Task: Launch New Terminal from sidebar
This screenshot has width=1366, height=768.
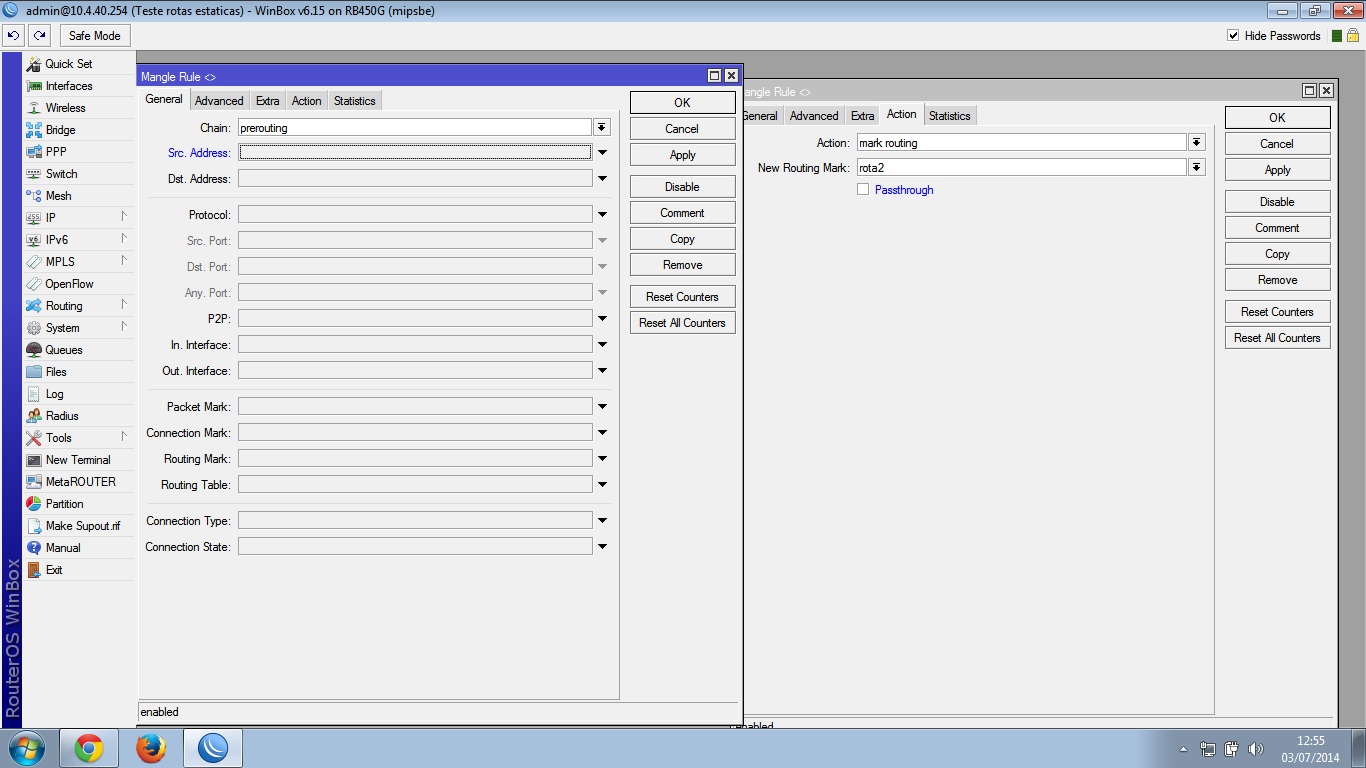Action: pos(78,460)
